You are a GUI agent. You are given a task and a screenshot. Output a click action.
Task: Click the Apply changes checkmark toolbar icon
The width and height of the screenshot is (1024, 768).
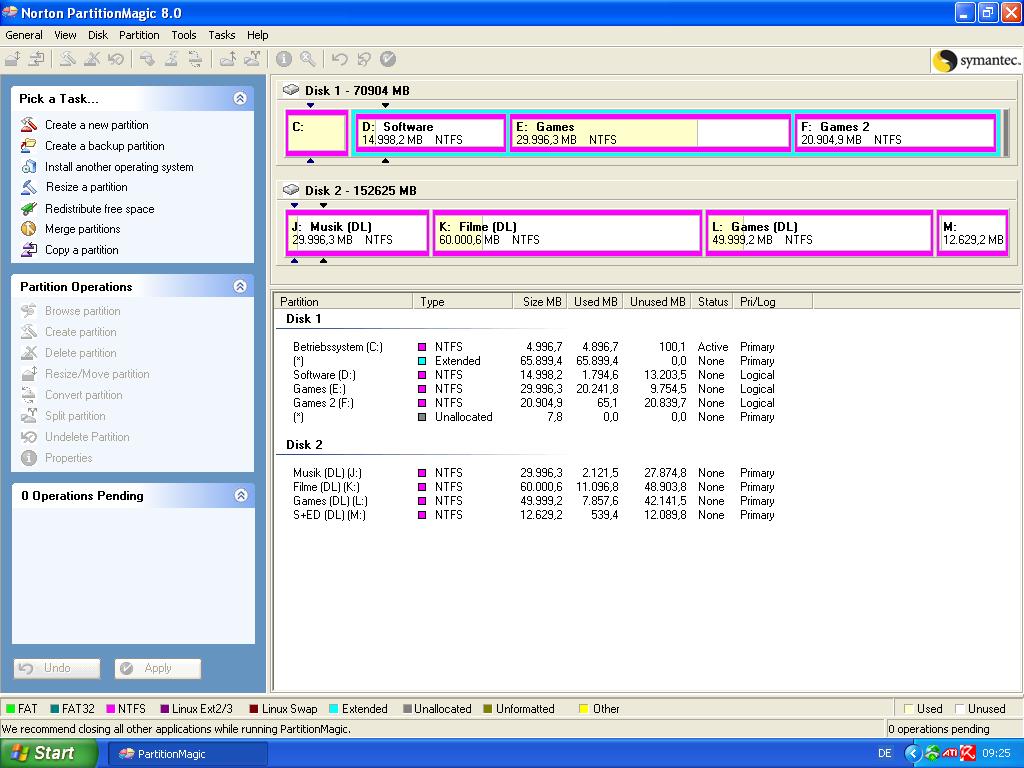(388, 59)
